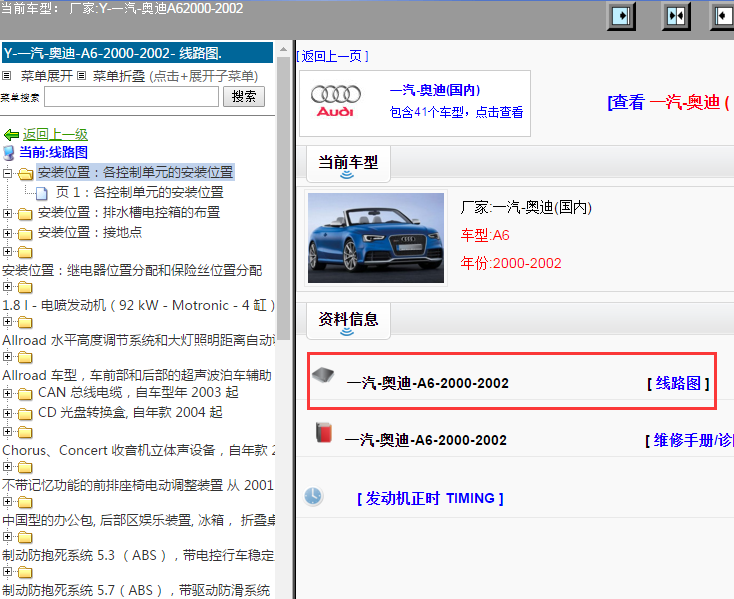Screen dimensions: 734x599
Task: Expand the 1.8 l 电喷发动机 node
Action: (7, 286)
